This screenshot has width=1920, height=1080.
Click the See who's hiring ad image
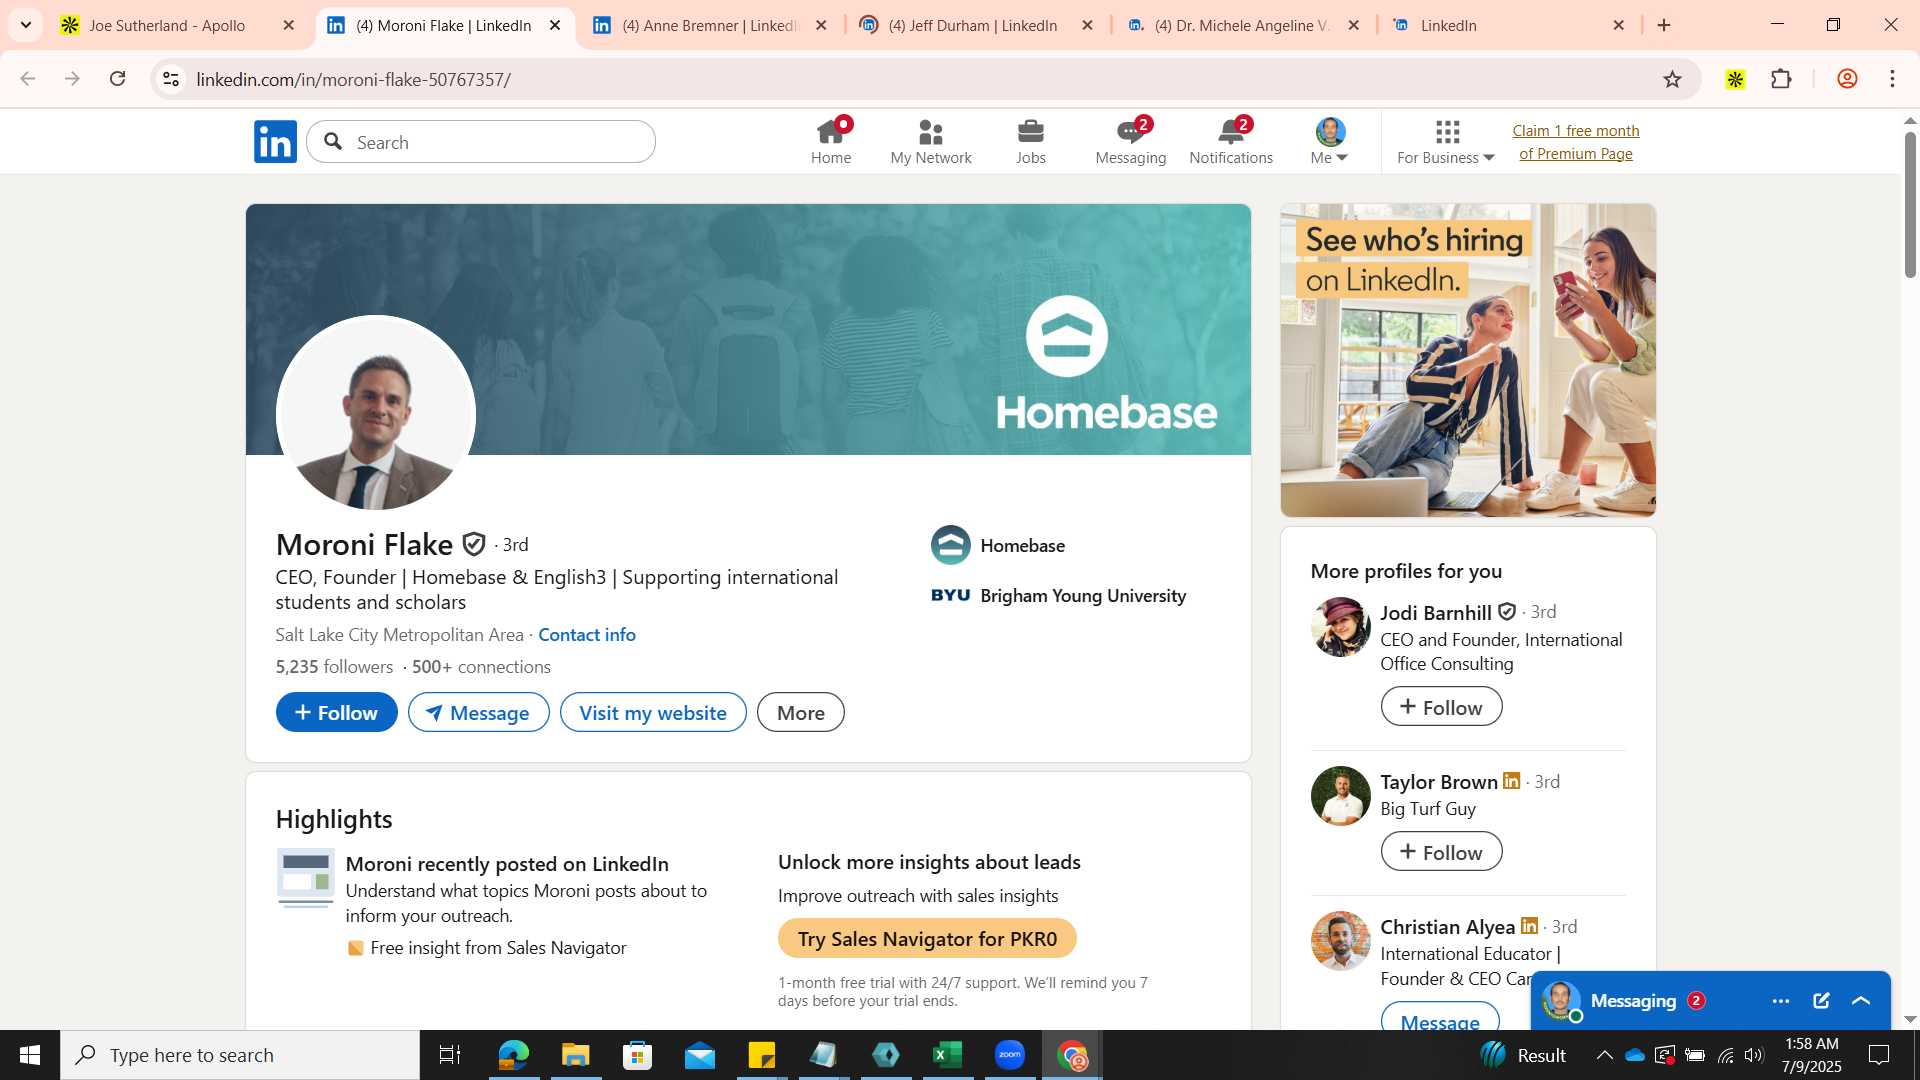[1468, 360]
